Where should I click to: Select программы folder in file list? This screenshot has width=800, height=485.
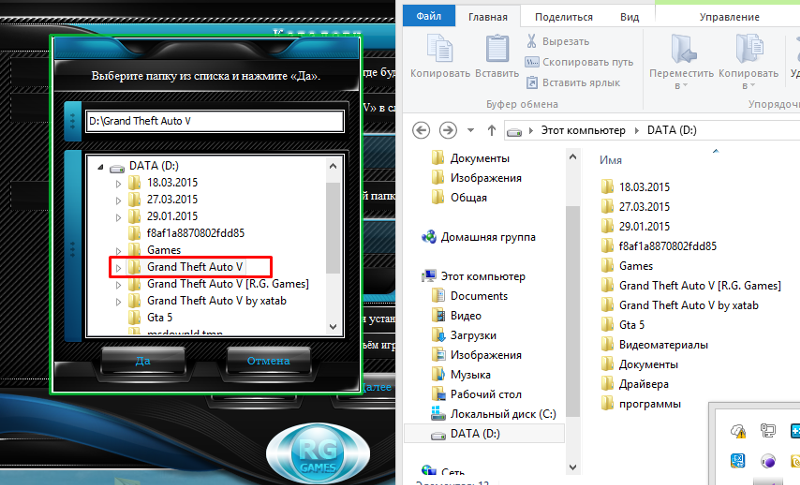tap(641, 404)
